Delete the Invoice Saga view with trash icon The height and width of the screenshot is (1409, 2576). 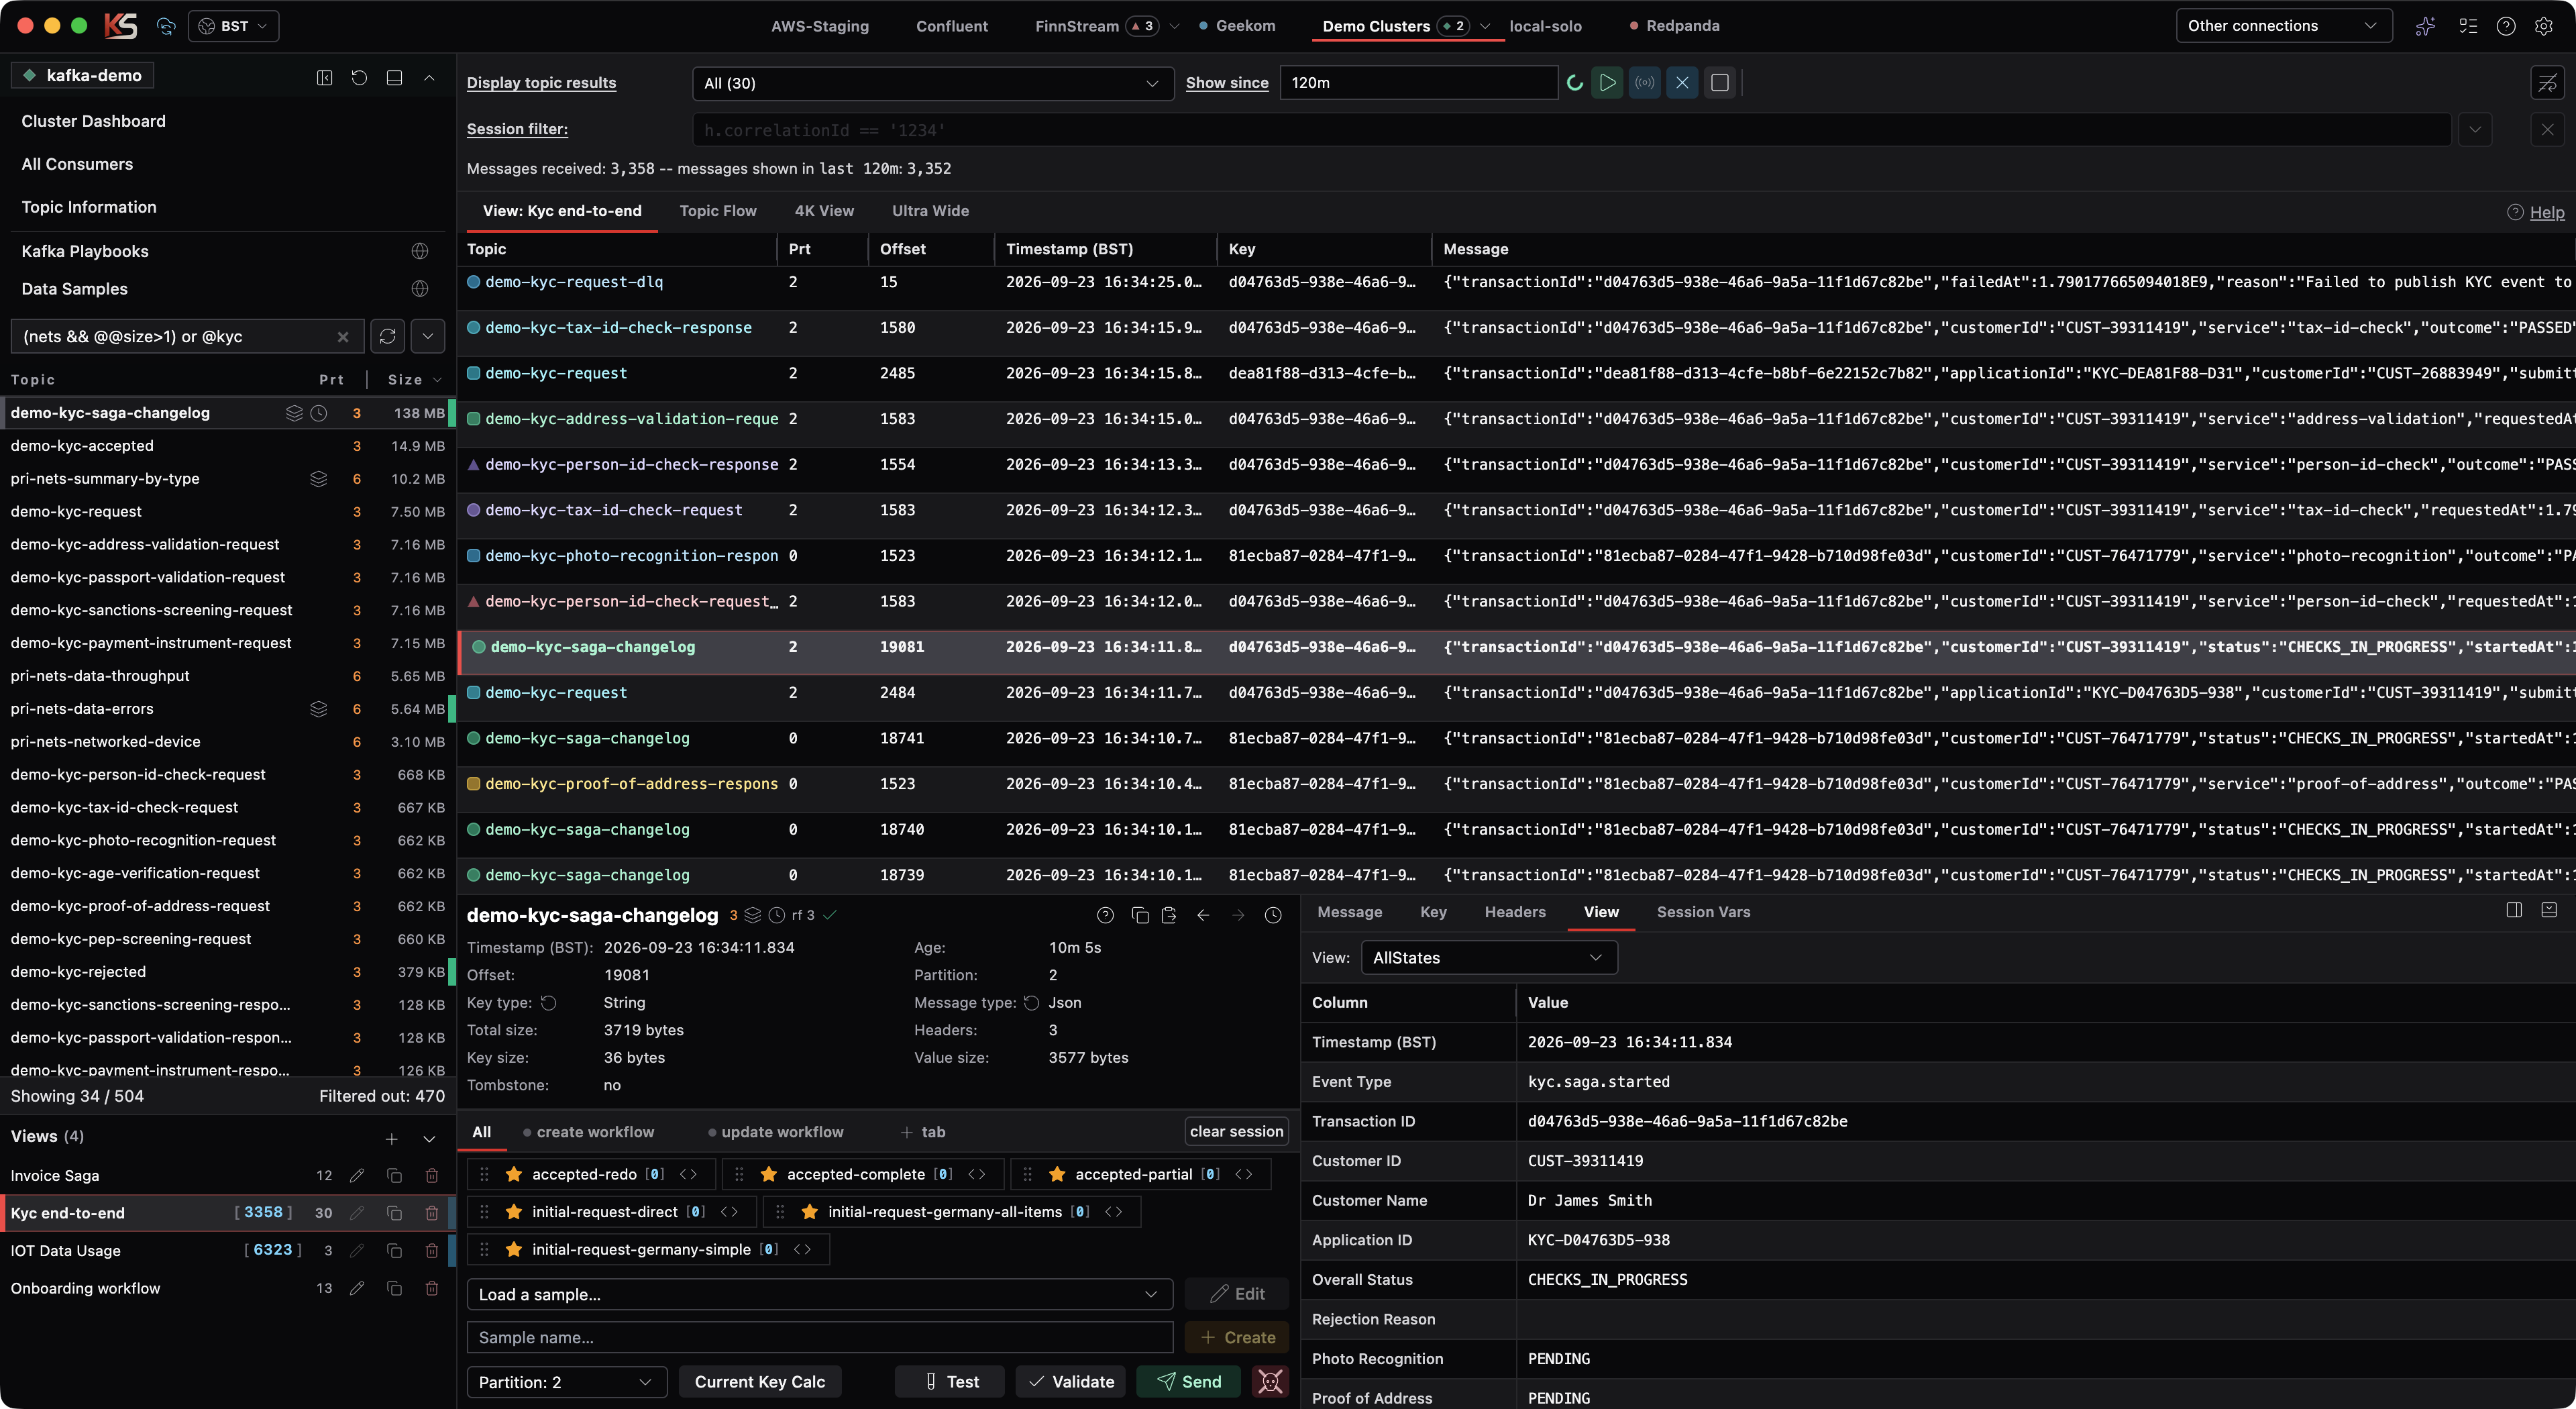pyautogui.click(x=432, y=1176)
